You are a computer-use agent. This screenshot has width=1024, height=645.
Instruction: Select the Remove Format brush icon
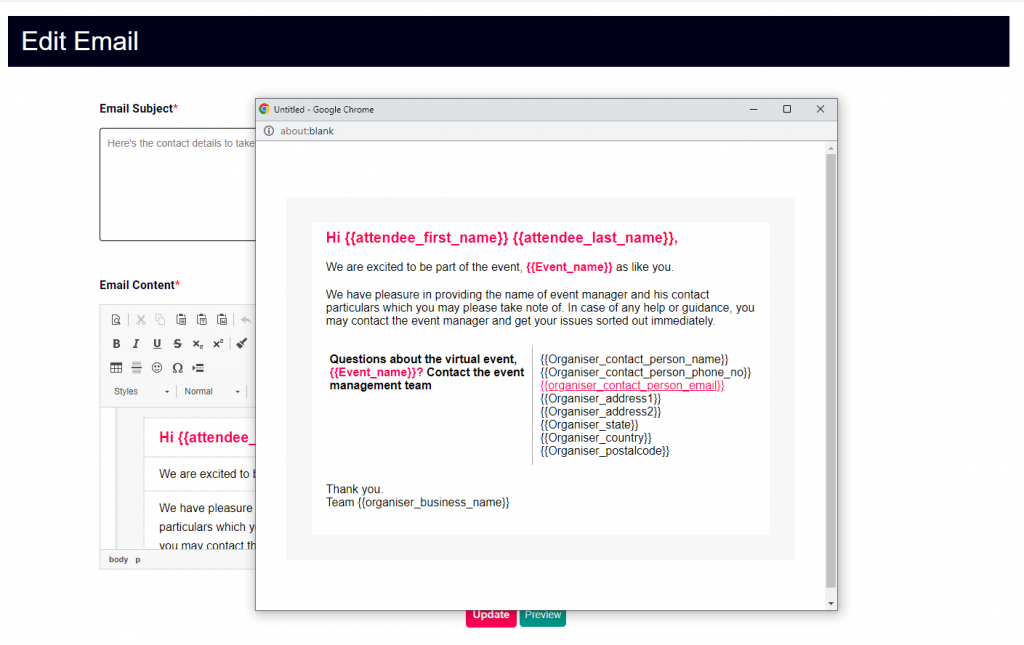242,343
